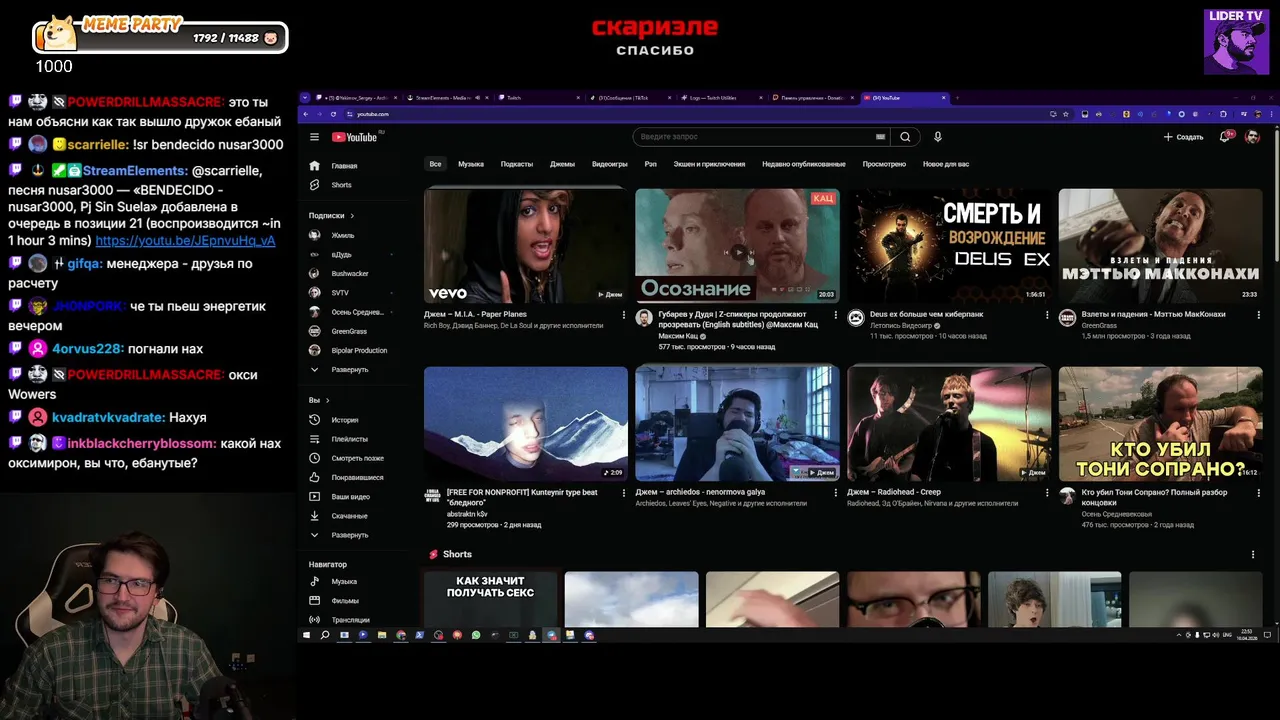Open options menu for Radiohead Creep video
Image resolution: width=1280 pixels, height=720 pixels.
[1047, 492]
